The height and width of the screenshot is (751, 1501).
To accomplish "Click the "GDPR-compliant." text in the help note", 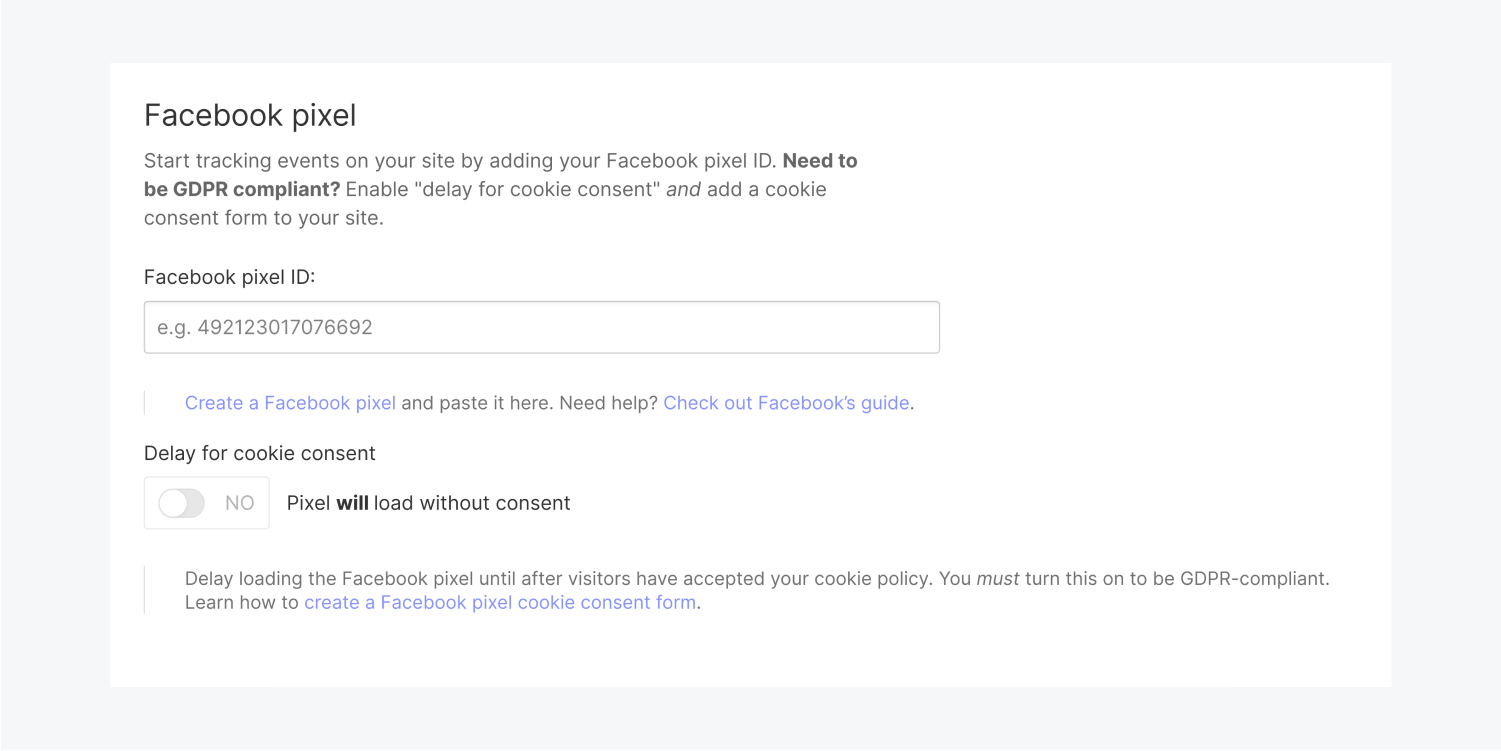I will pyautogui.click(x=1254, y=579).
